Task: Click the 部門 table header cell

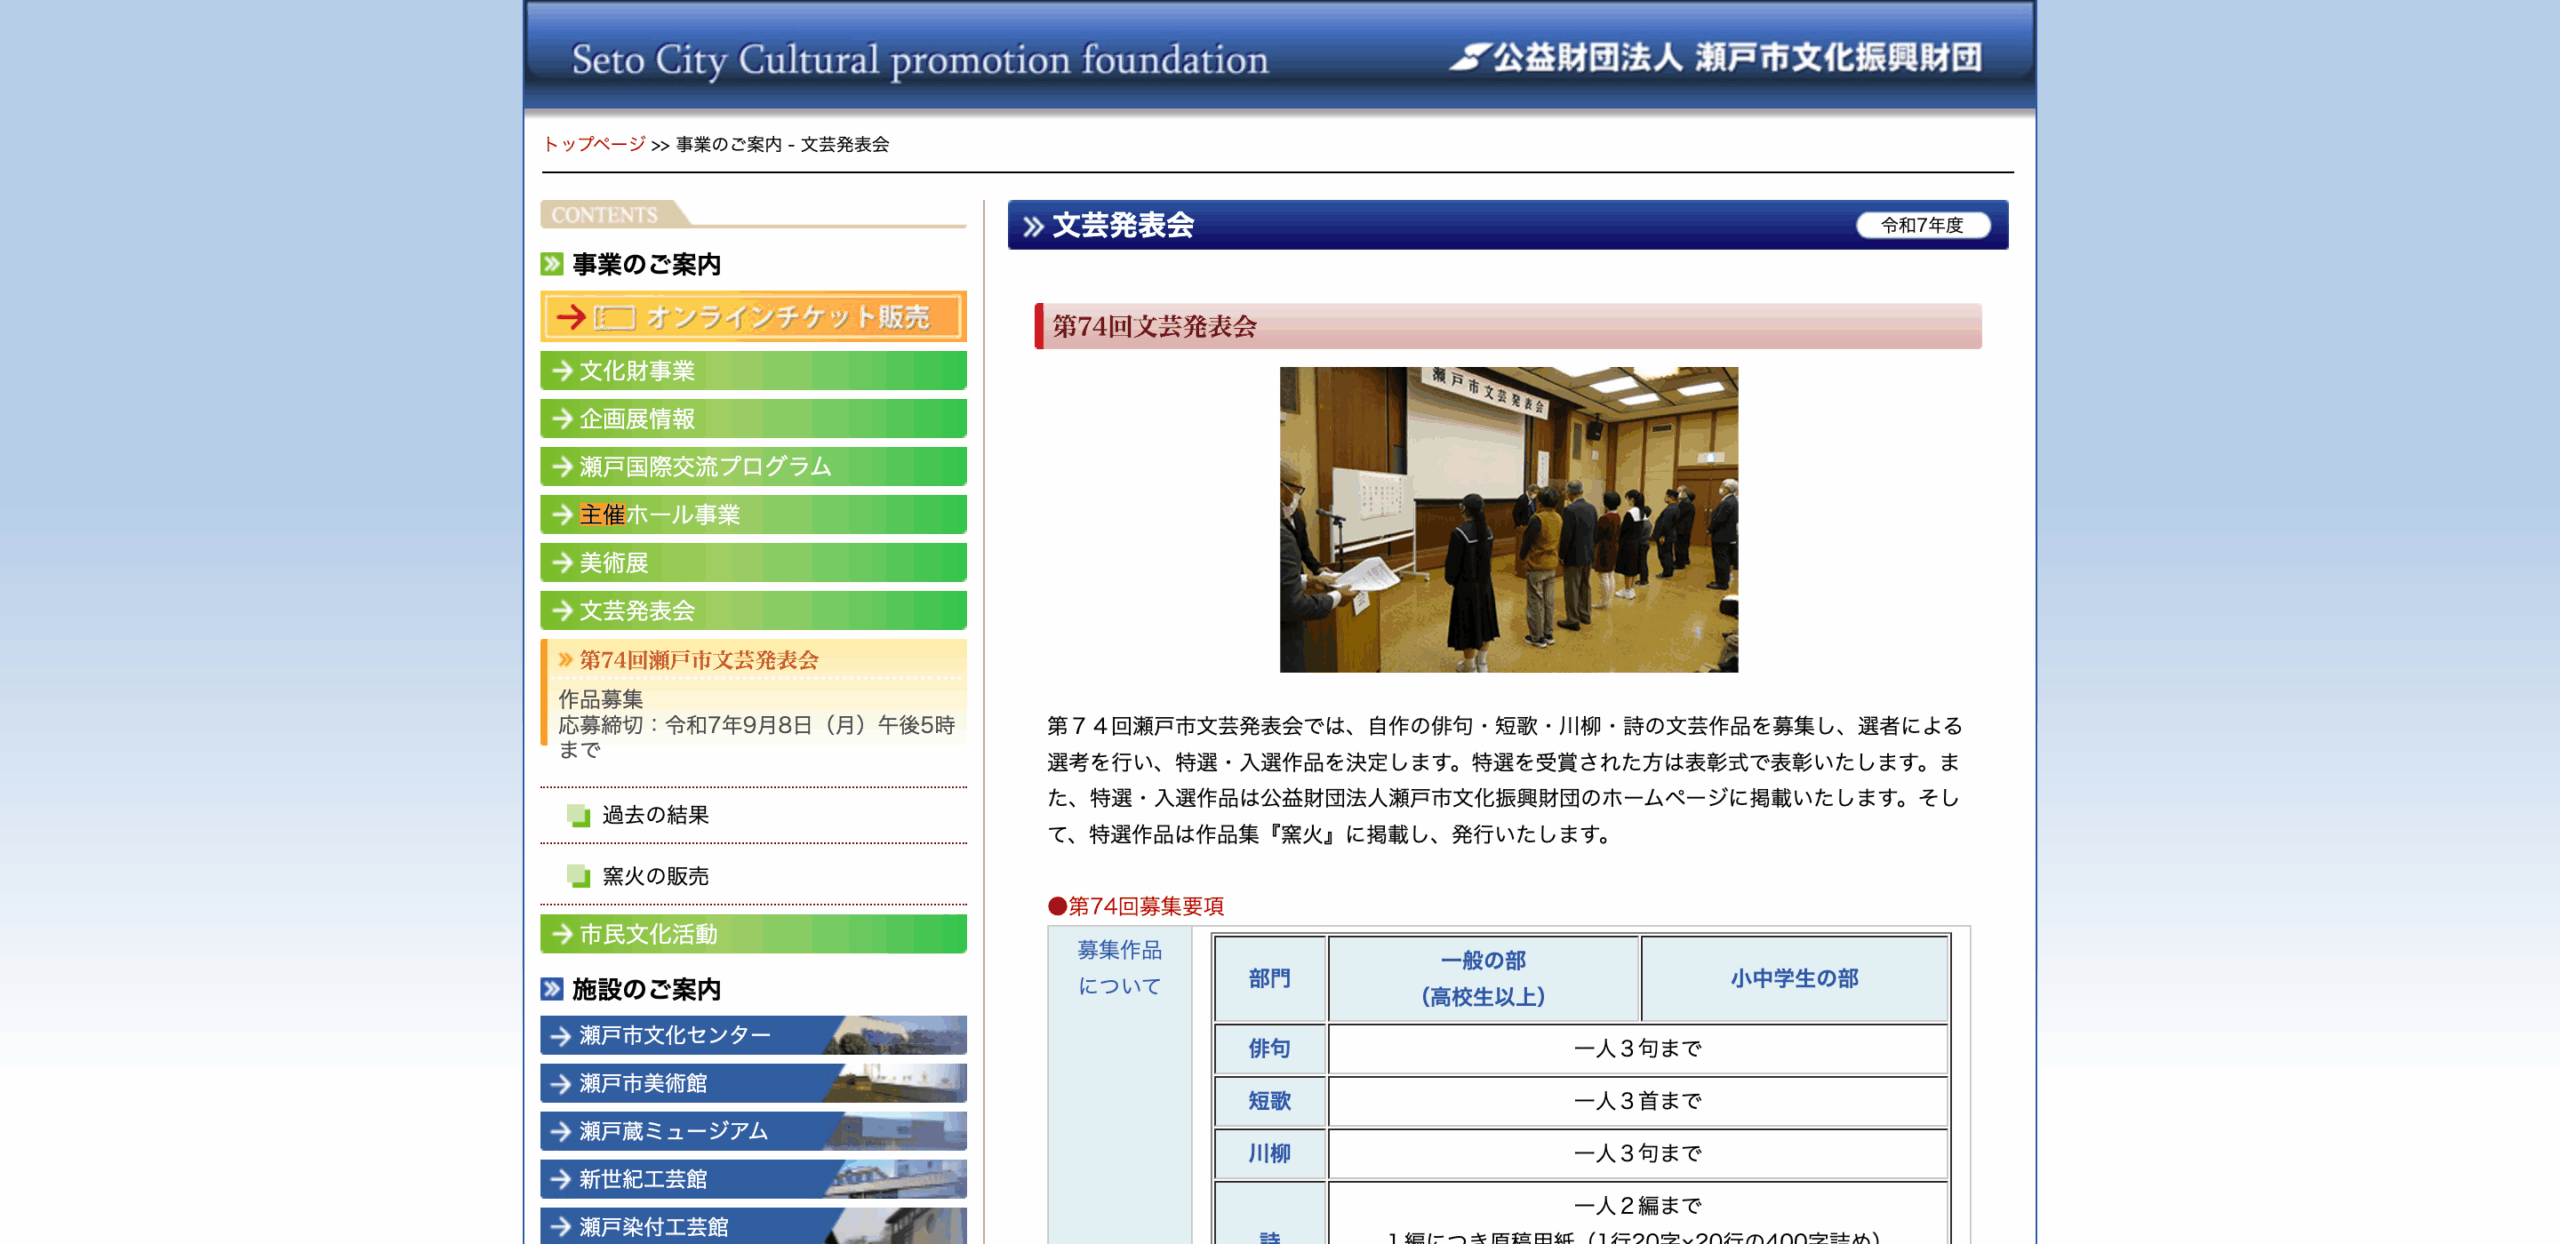Action: [1270, 978]
